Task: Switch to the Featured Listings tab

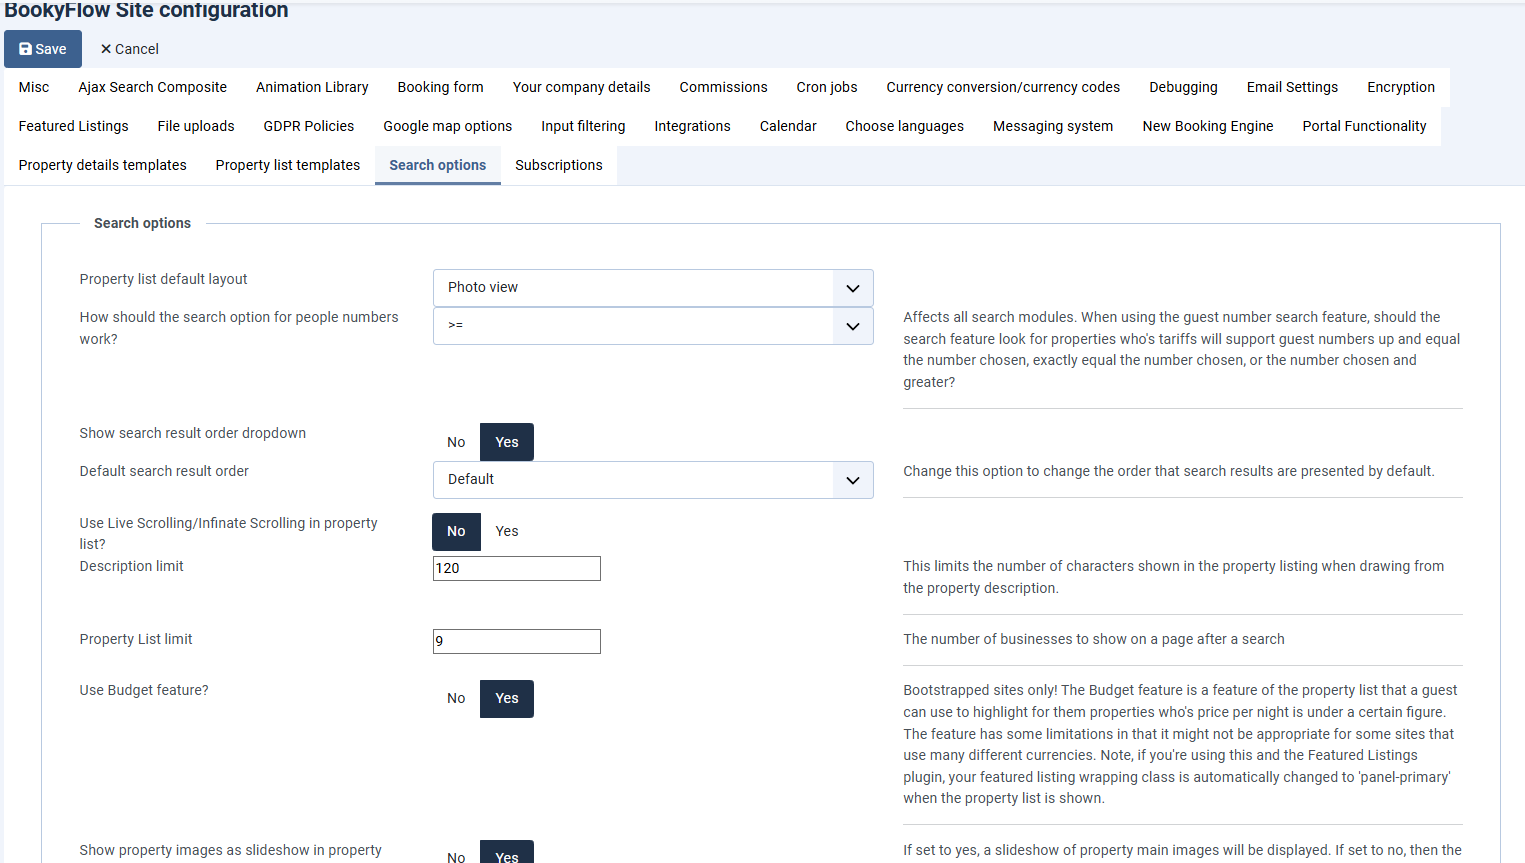Action: 73,126
